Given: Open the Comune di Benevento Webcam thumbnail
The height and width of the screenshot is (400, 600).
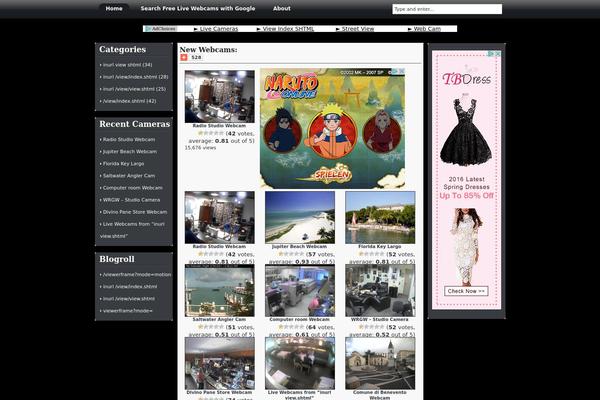Looking at the screenshot, I should [380, 363].
